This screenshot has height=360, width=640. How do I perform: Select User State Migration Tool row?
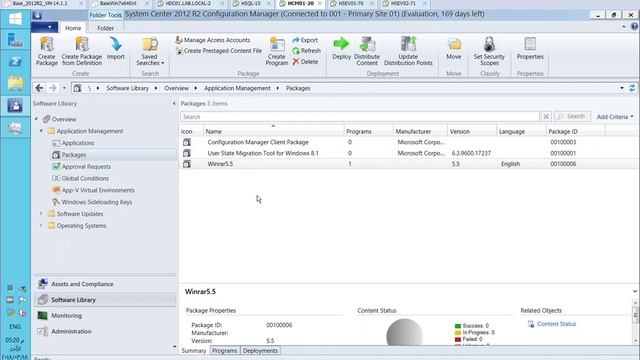click(409, 153)
